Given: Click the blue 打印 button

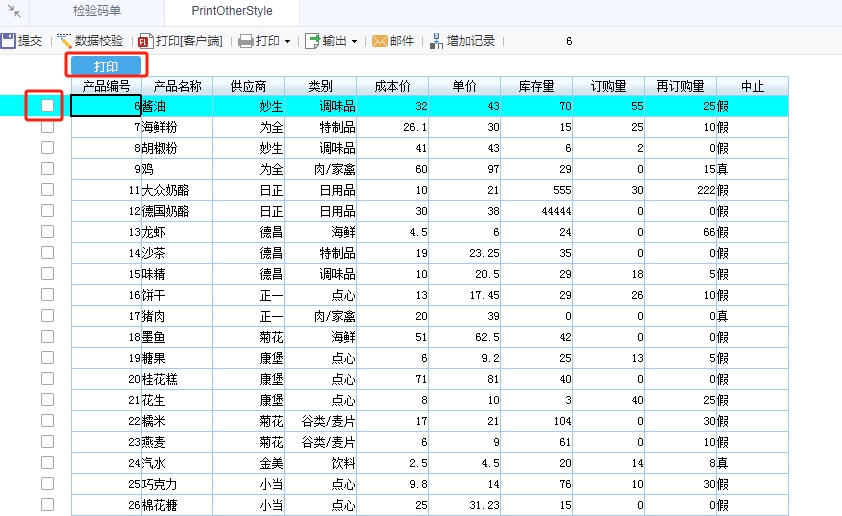Looking at the screenshot, I should (106, 66).
